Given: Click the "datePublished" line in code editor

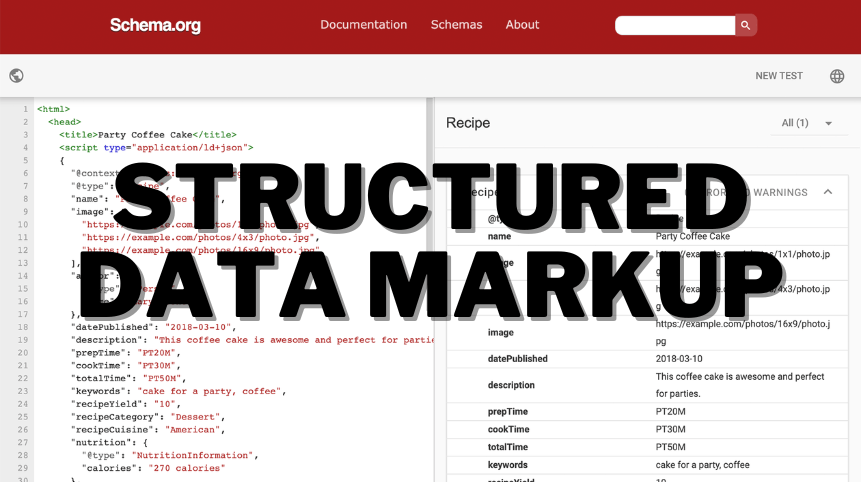Looking at the screenshot, I should point(153,327).
